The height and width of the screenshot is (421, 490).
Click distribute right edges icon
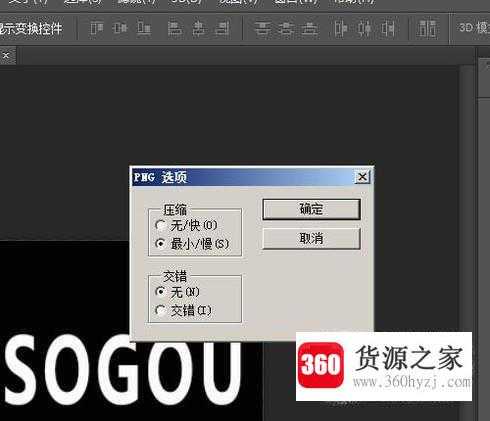(x=388, y=28)
